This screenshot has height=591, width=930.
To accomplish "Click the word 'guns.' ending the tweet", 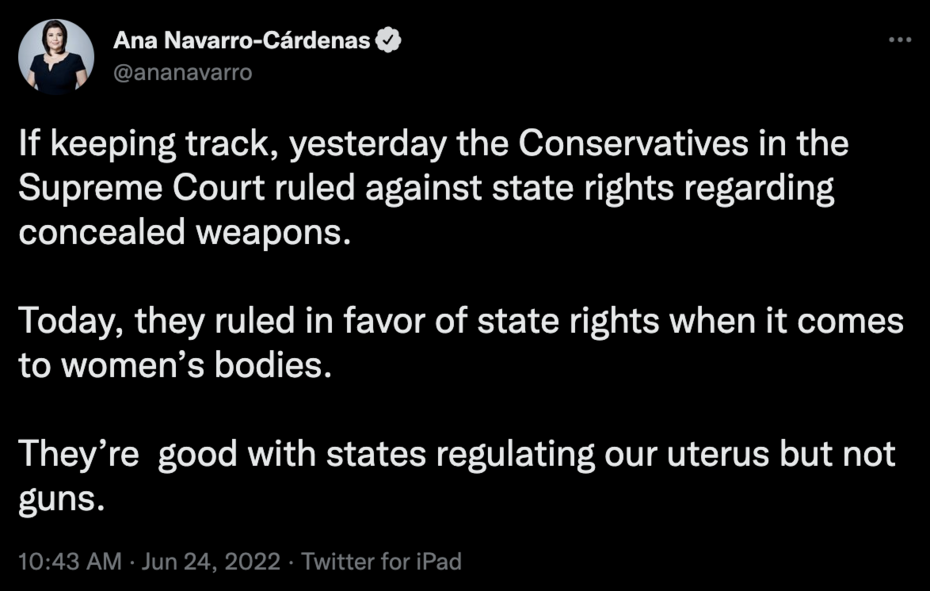I will pyautogui.click(x=62, y=499).
